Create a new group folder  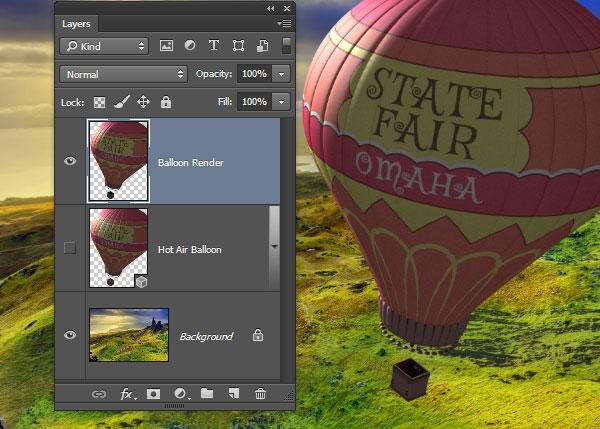coord(207,393)
